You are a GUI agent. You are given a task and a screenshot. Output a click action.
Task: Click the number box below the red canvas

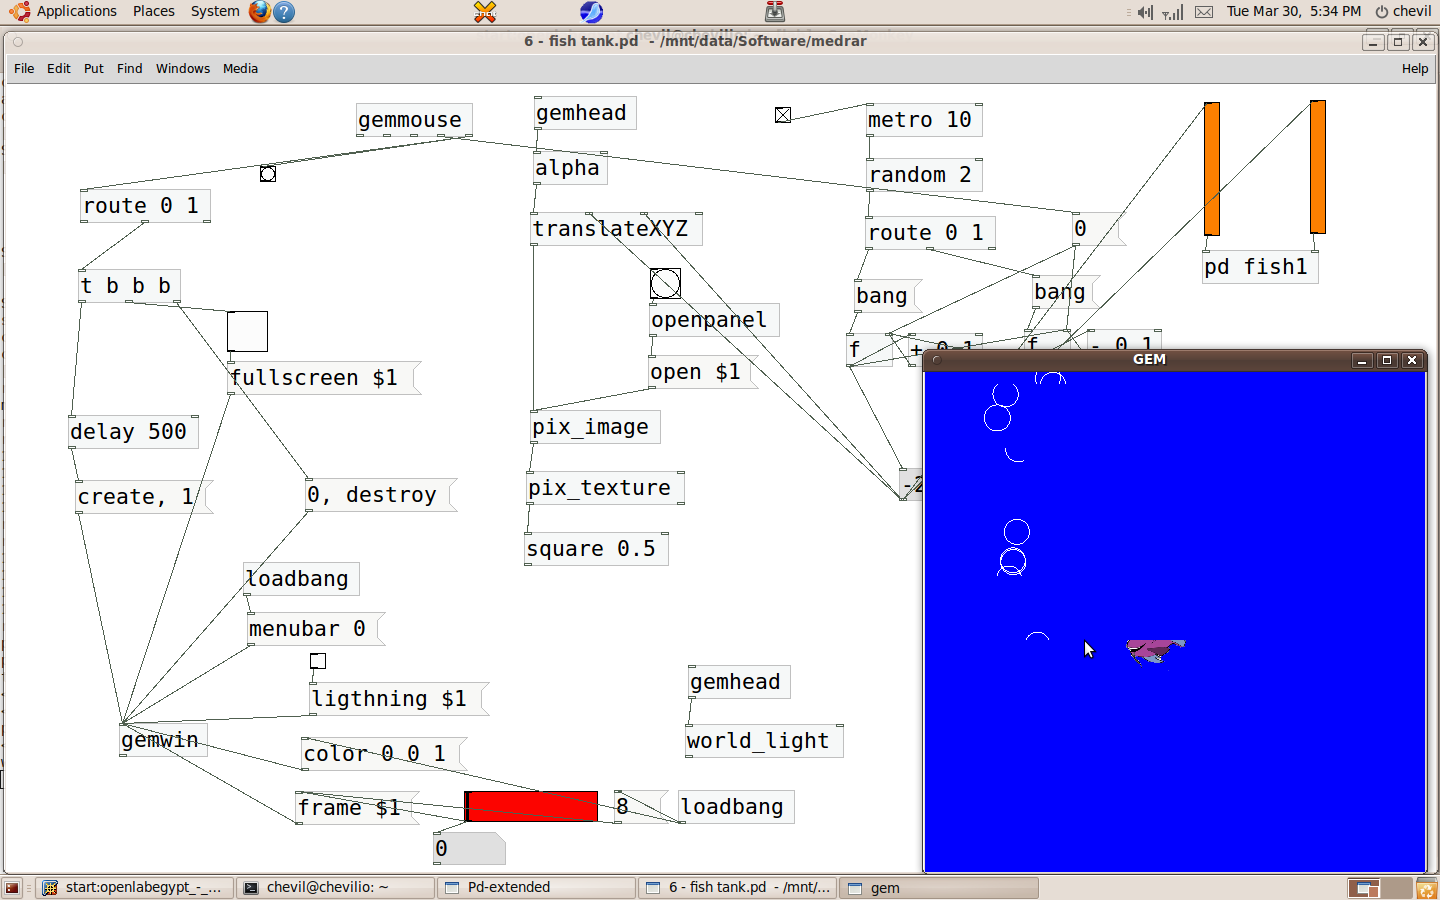tap(470, 848)
